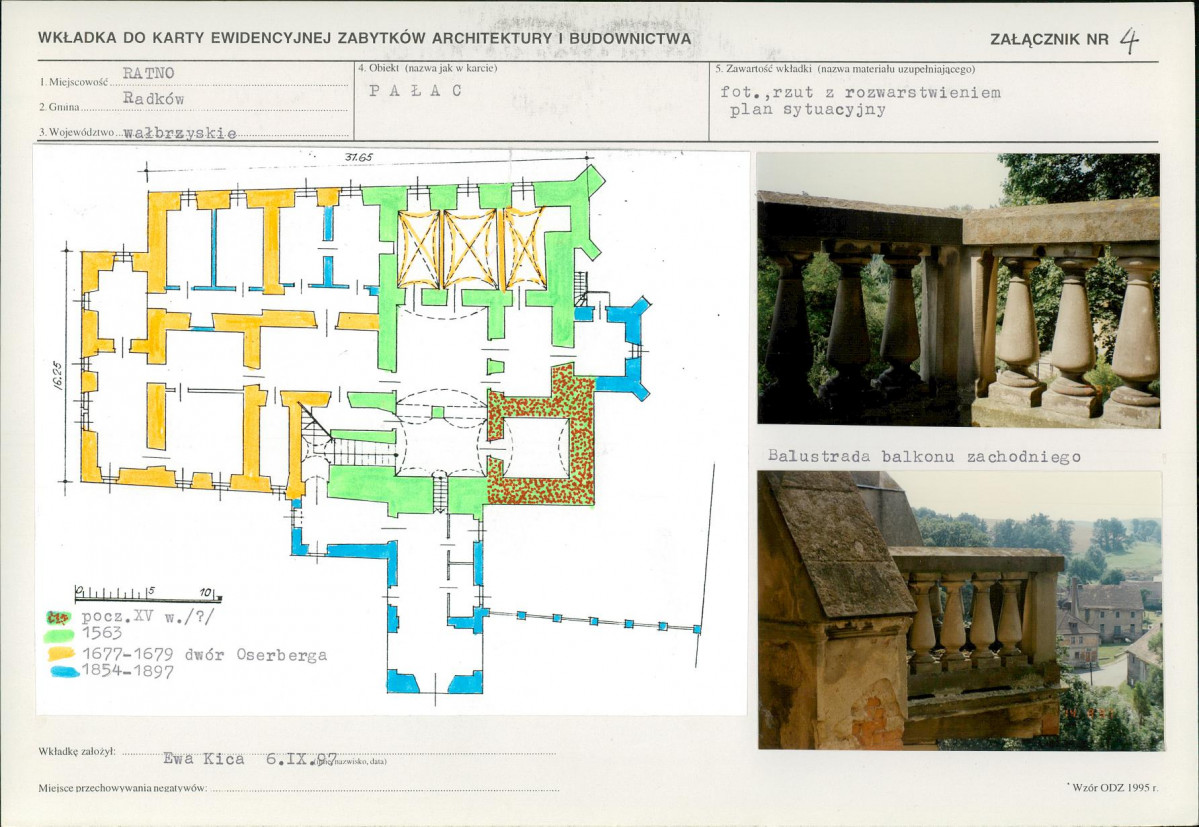The width and height of the screenshot is (1199, 827).
Task: Select the orange 1677-1679 legend swatch
Action: pyautogui.click(x=64, y=654)
